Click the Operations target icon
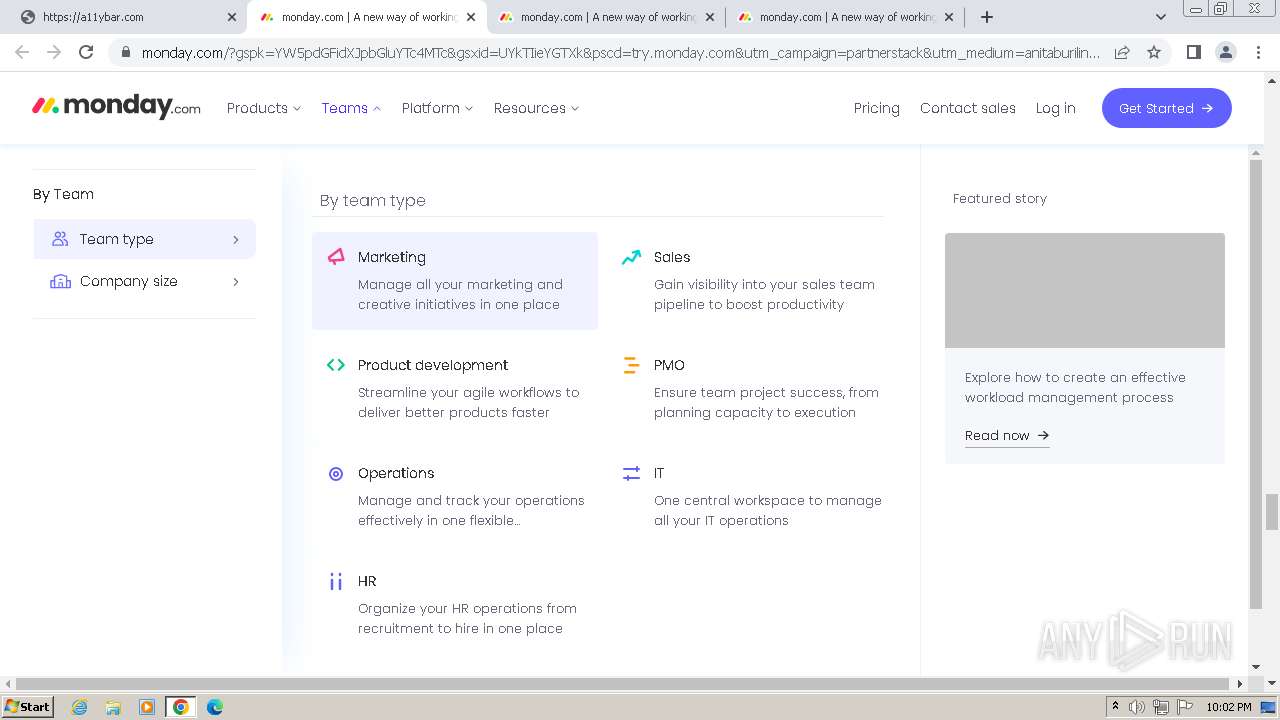 tap(336, 473)
